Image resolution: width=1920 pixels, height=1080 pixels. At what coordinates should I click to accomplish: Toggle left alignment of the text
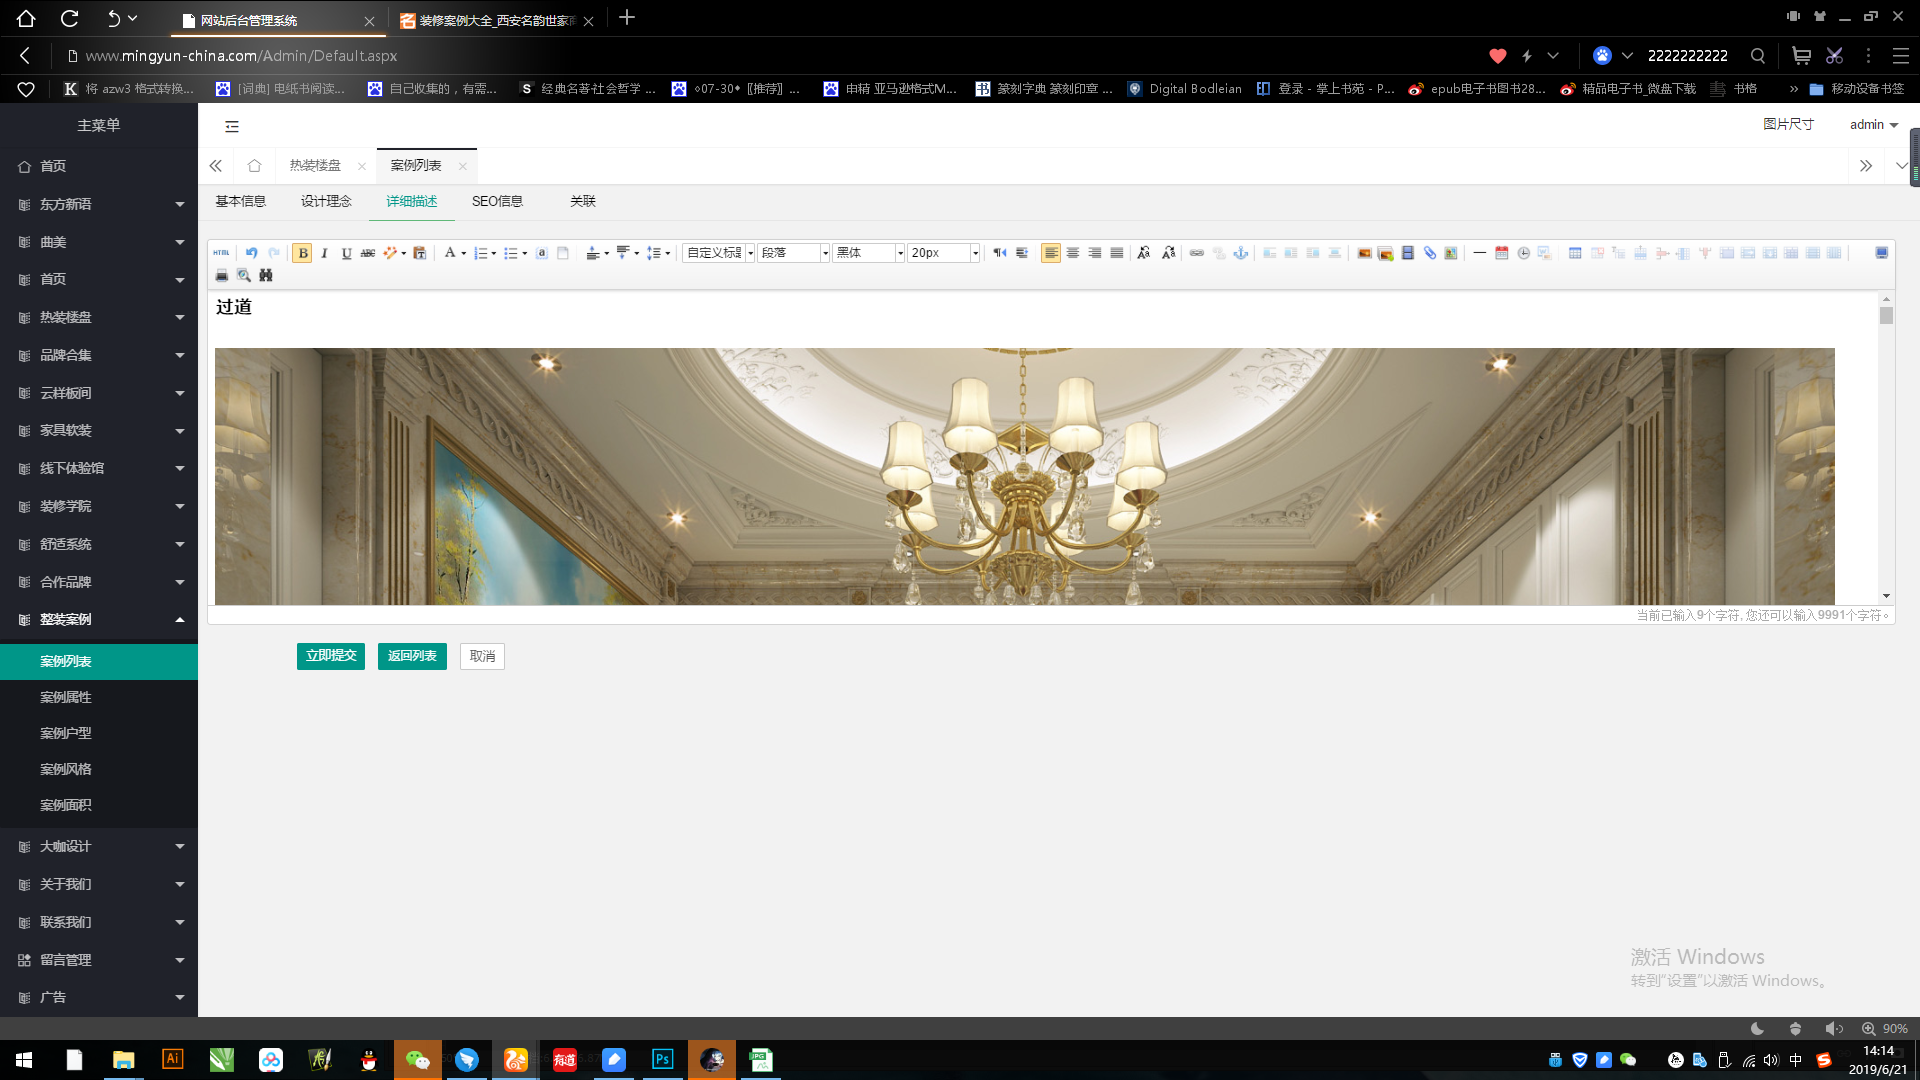(1050, 253)
